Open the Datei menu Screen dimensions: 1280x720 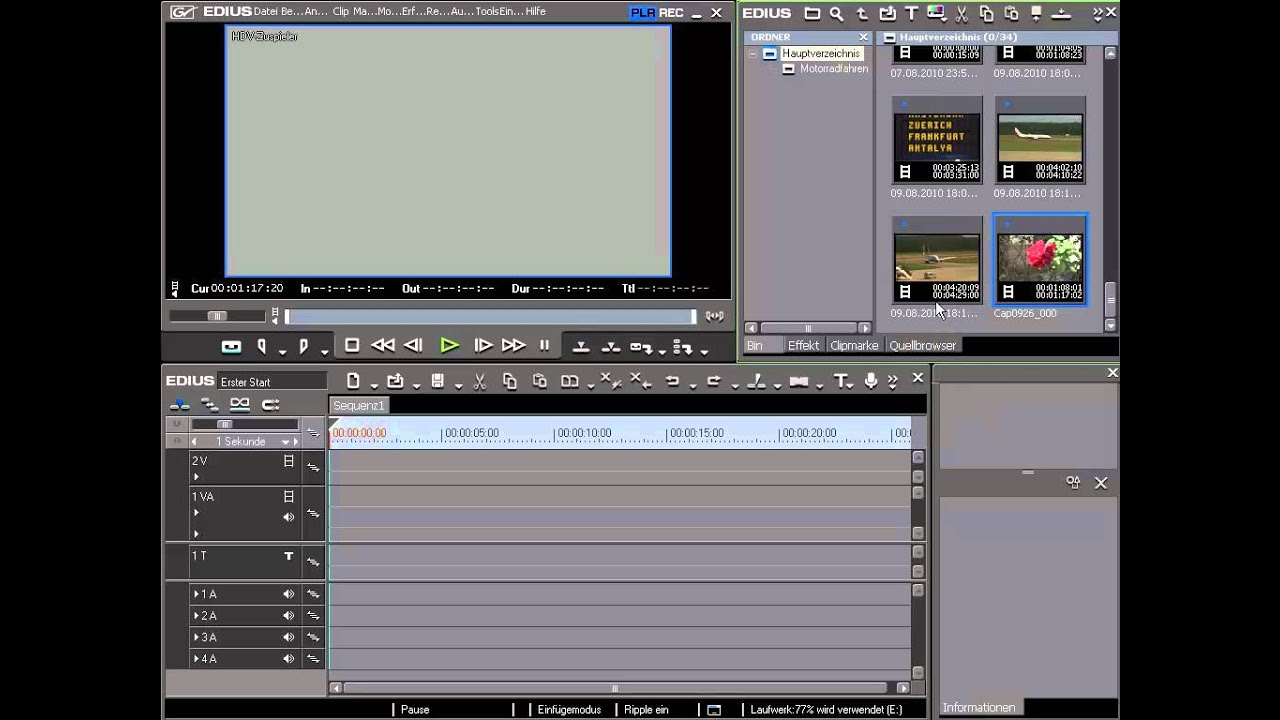[x=268, y=12]
